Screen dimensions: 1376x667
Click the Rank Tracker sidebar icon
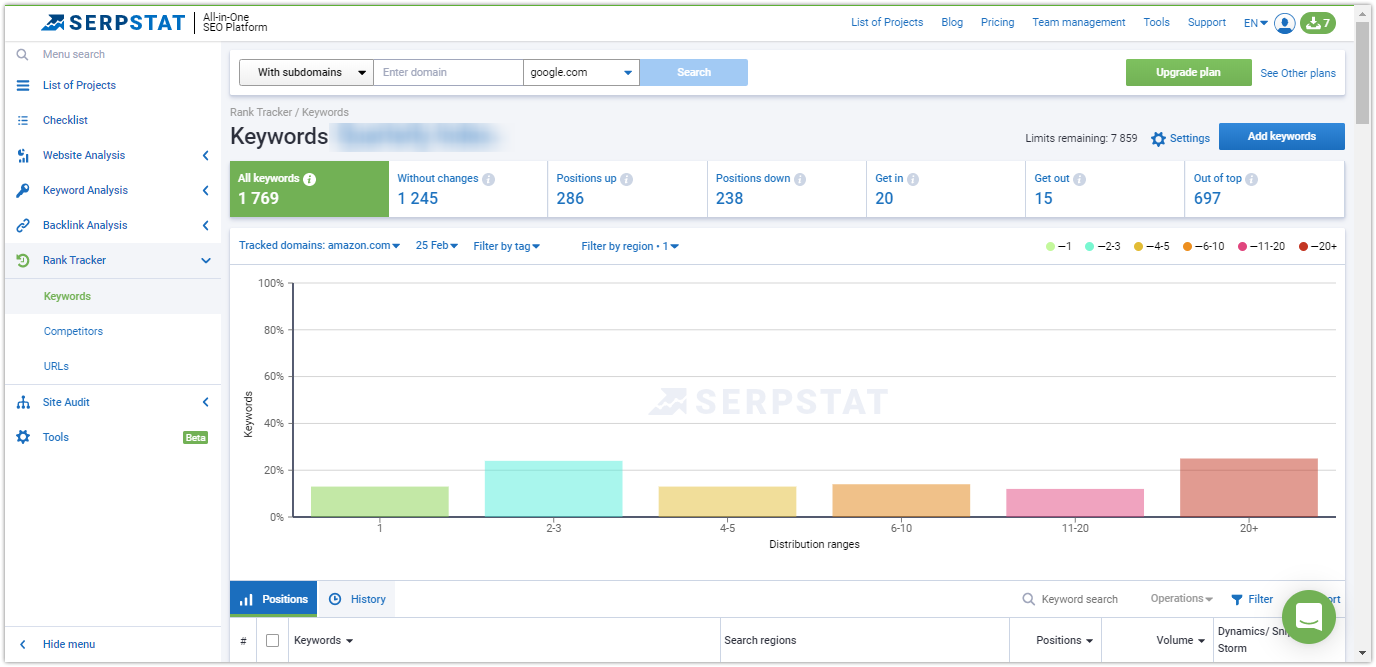tap(23, 260)
